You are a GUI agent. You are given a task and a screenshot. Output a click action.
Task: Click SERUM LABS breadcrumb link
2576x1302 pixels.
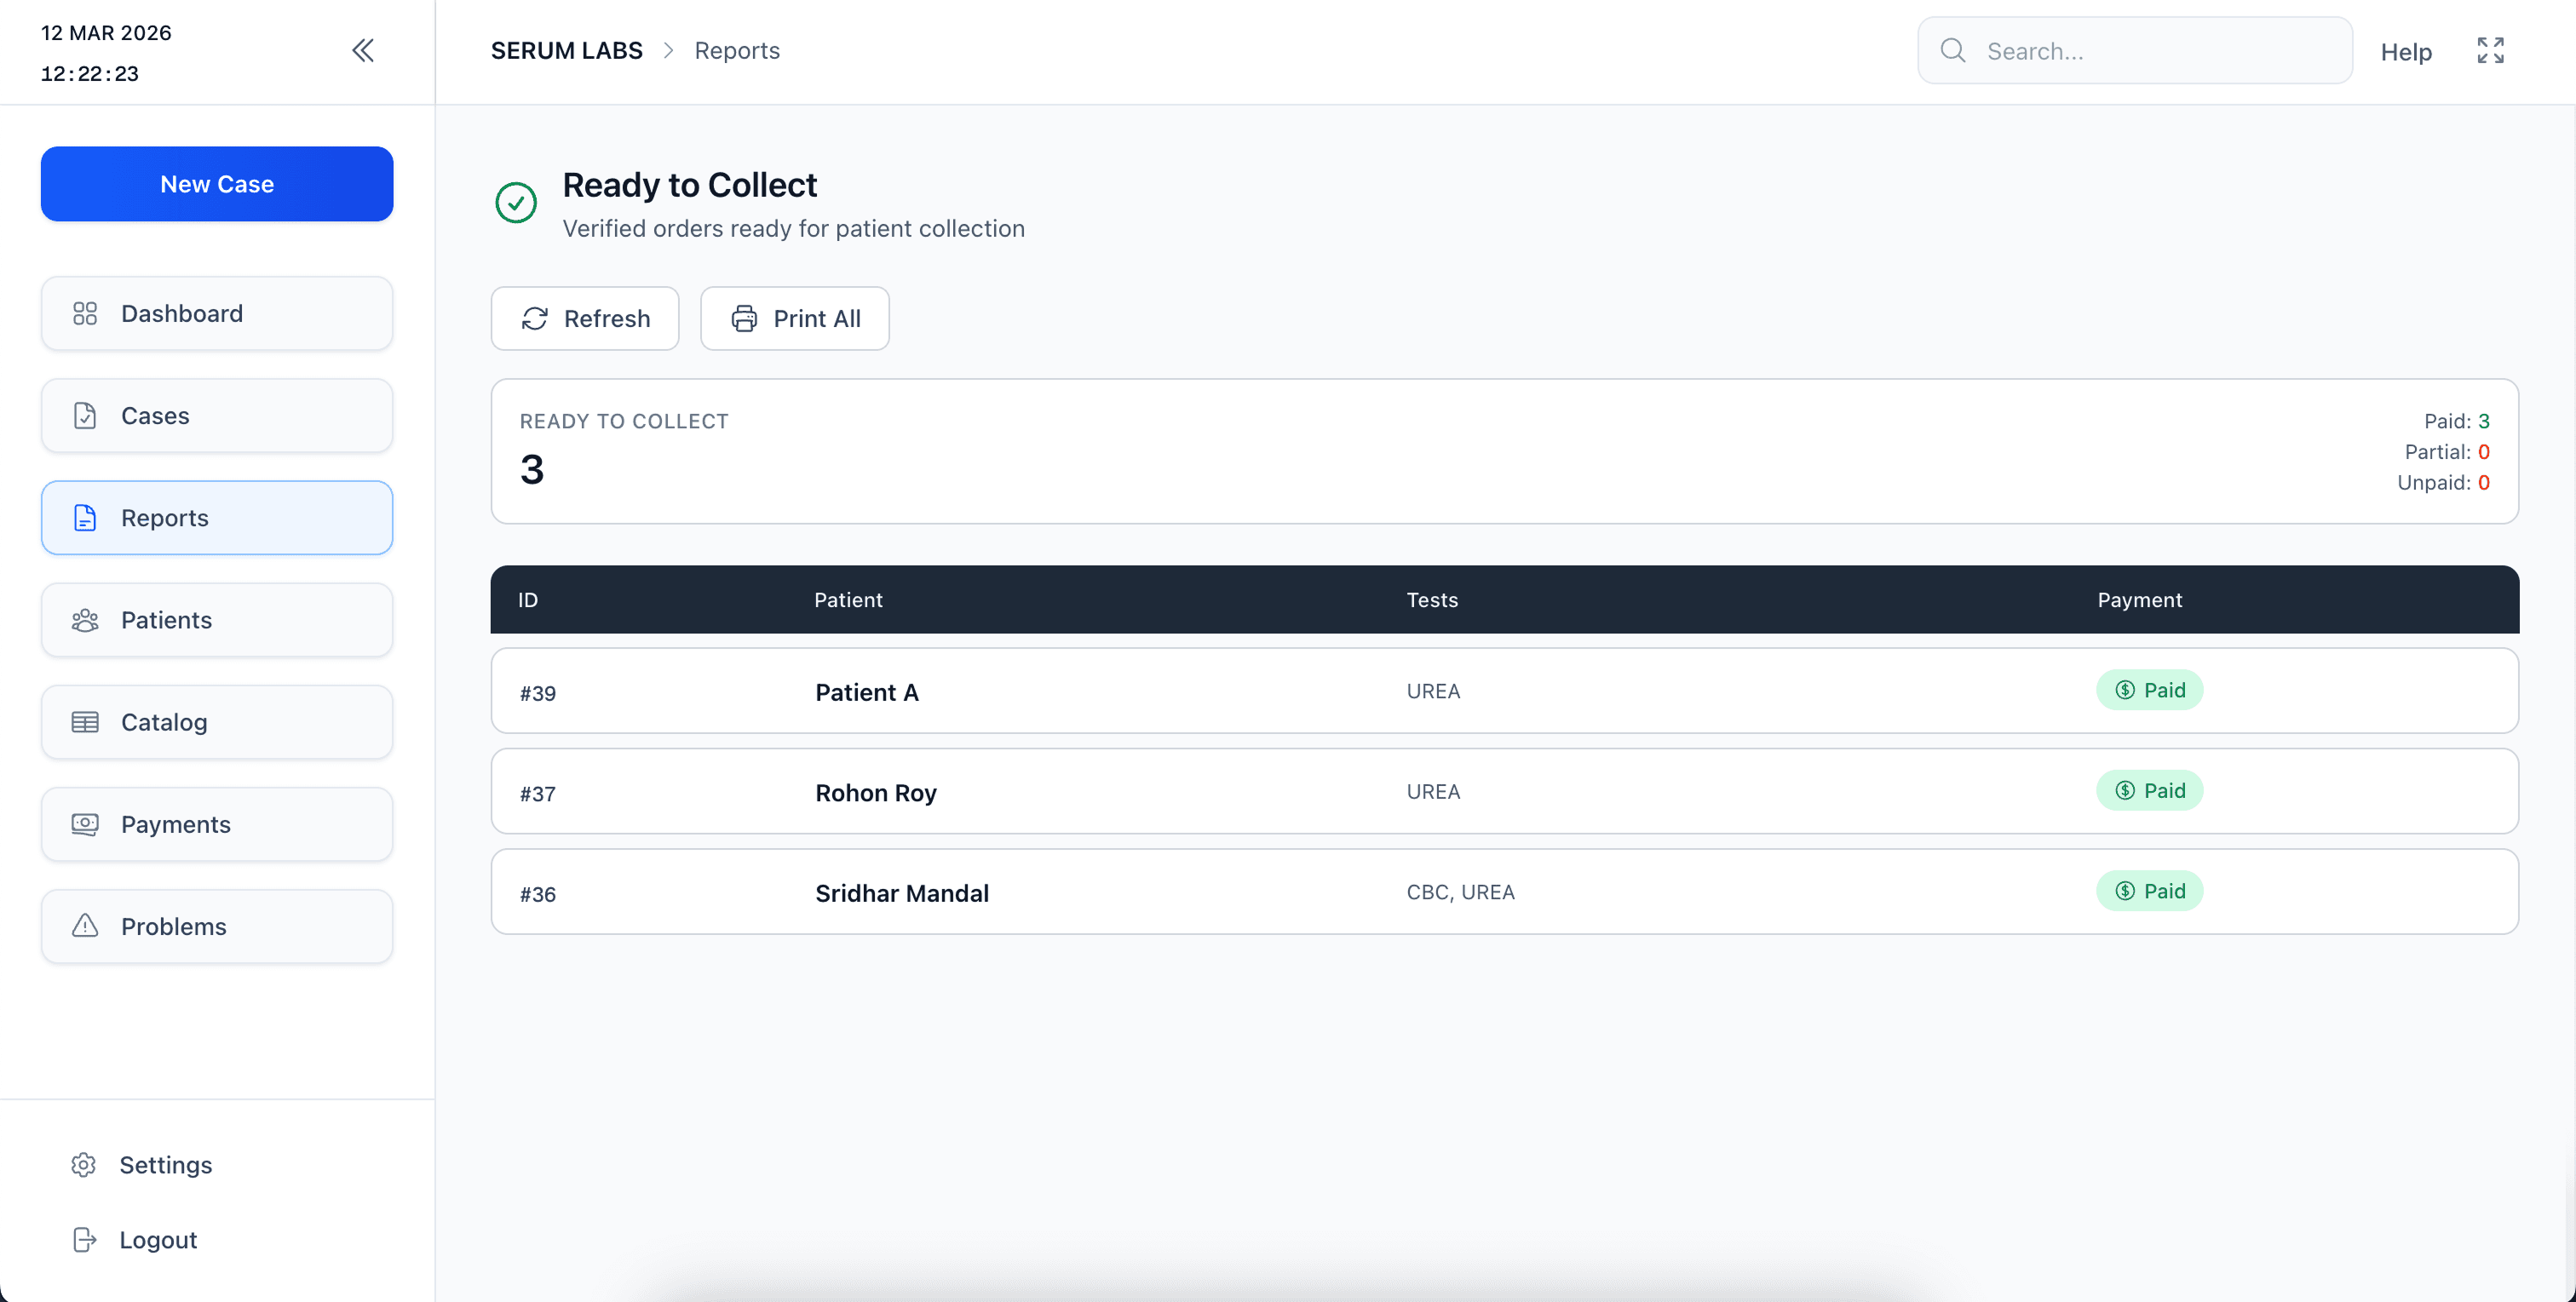[x=566, y=50]
